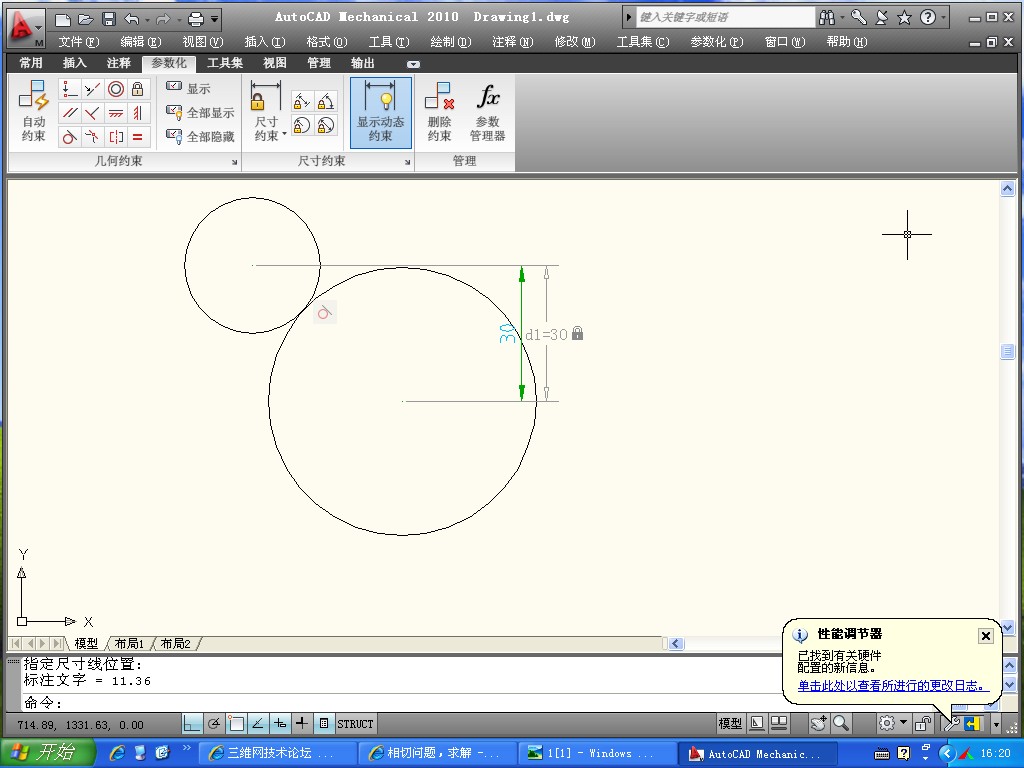Open the Parameters Manager (参数管理器)

point(488,111)
